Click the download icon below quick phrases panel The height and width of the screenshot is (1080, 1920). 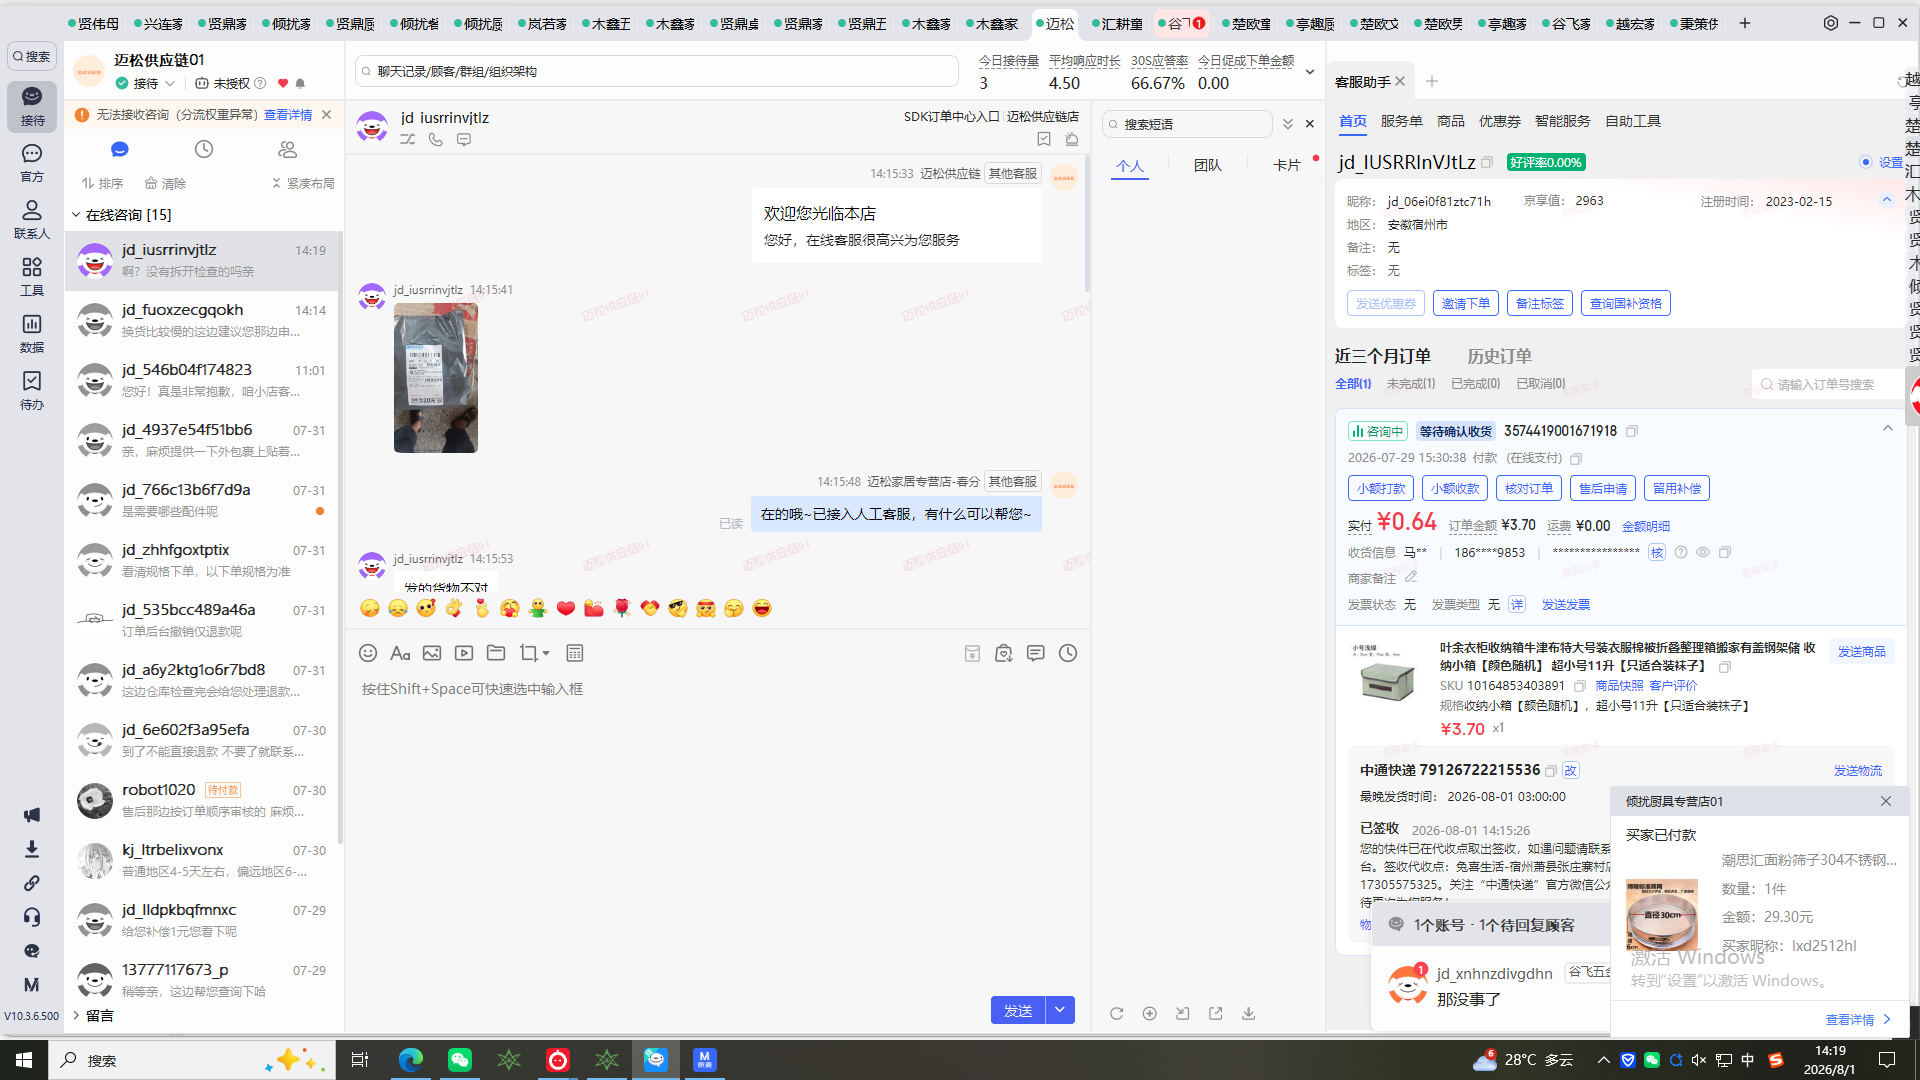click(1249, 1013)
